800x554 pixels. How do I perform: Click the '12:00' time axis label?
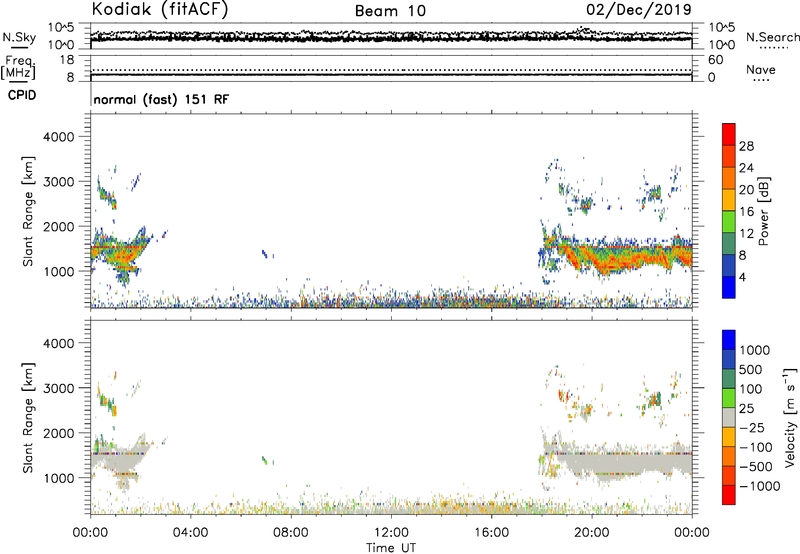[391, 533]
